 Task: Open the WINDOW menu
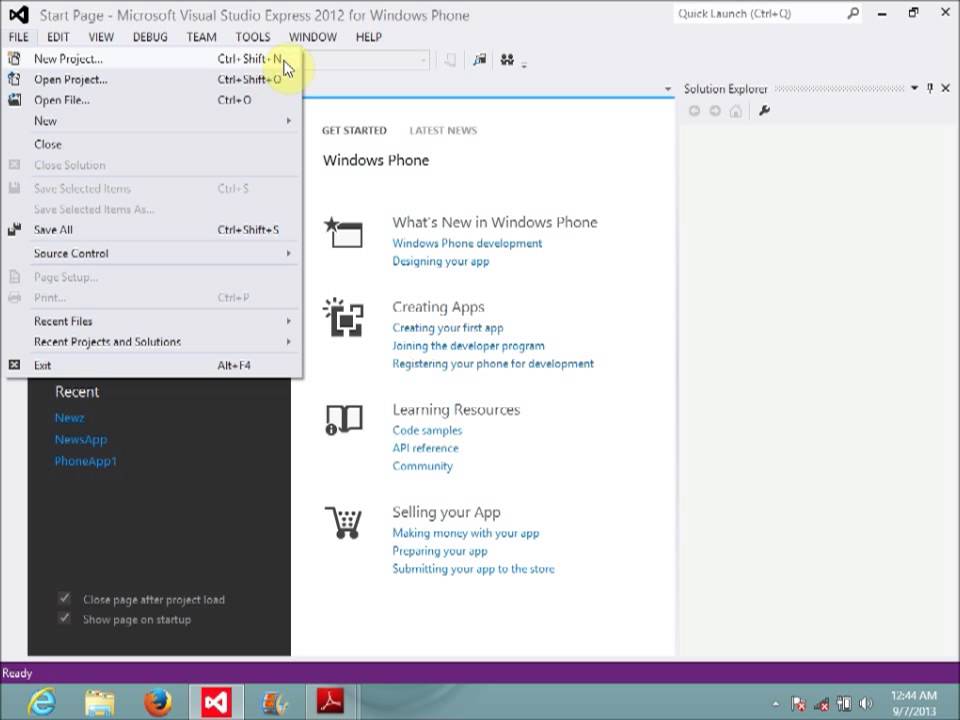point(313,37)
